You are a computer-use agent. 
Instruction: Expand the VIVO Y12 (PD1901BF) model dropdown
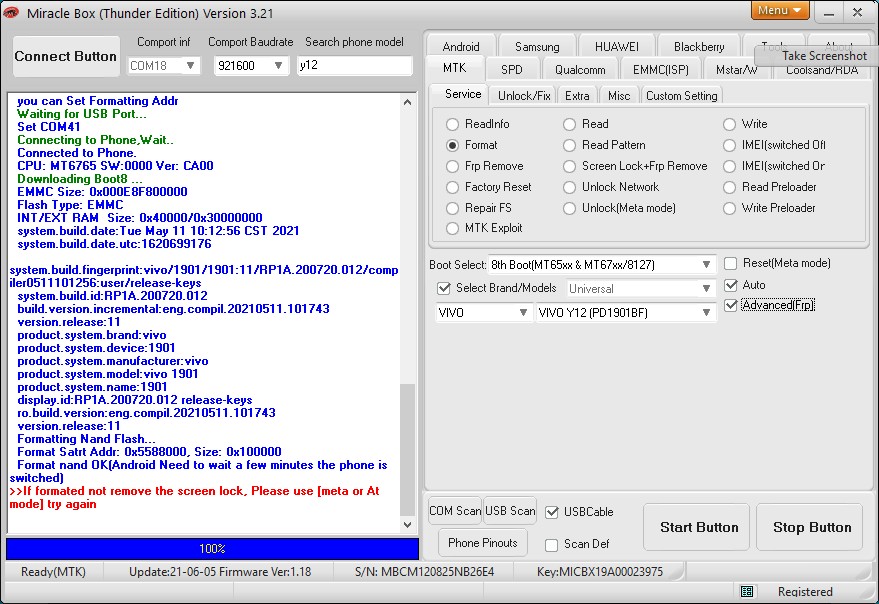coord(706,312)
